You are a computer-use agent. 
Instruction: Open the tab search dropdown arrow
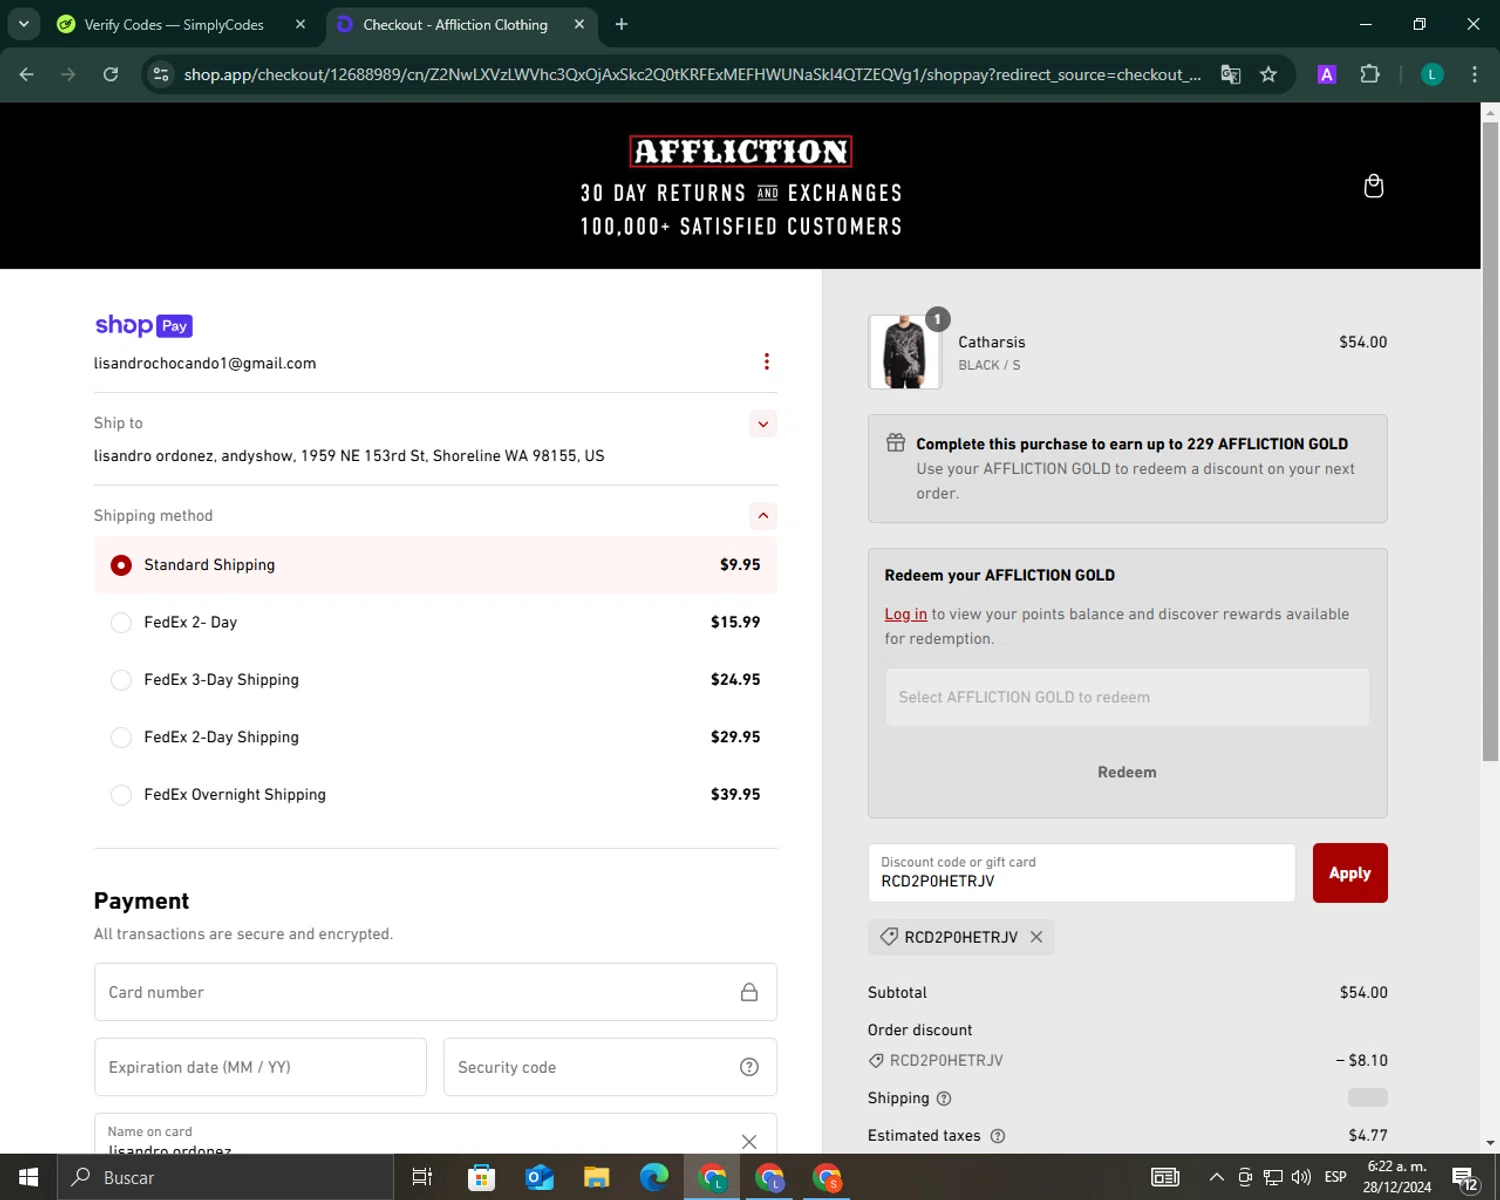pos(24,24)
